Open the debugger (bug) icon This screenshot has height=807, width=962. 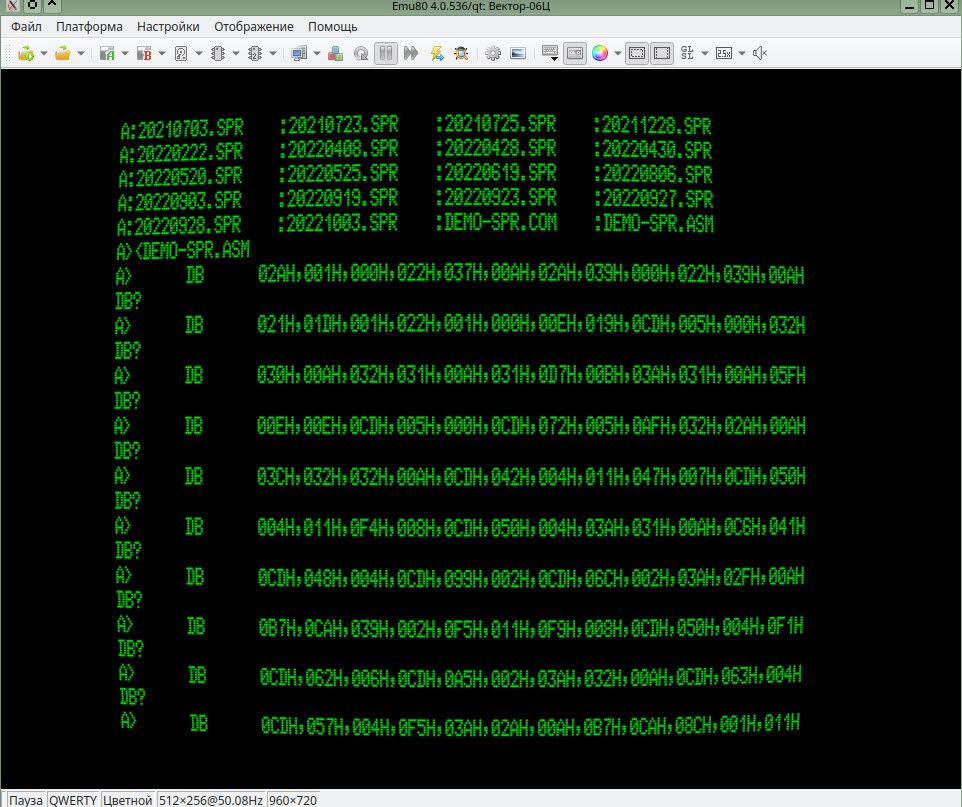[x=461, y=53]
